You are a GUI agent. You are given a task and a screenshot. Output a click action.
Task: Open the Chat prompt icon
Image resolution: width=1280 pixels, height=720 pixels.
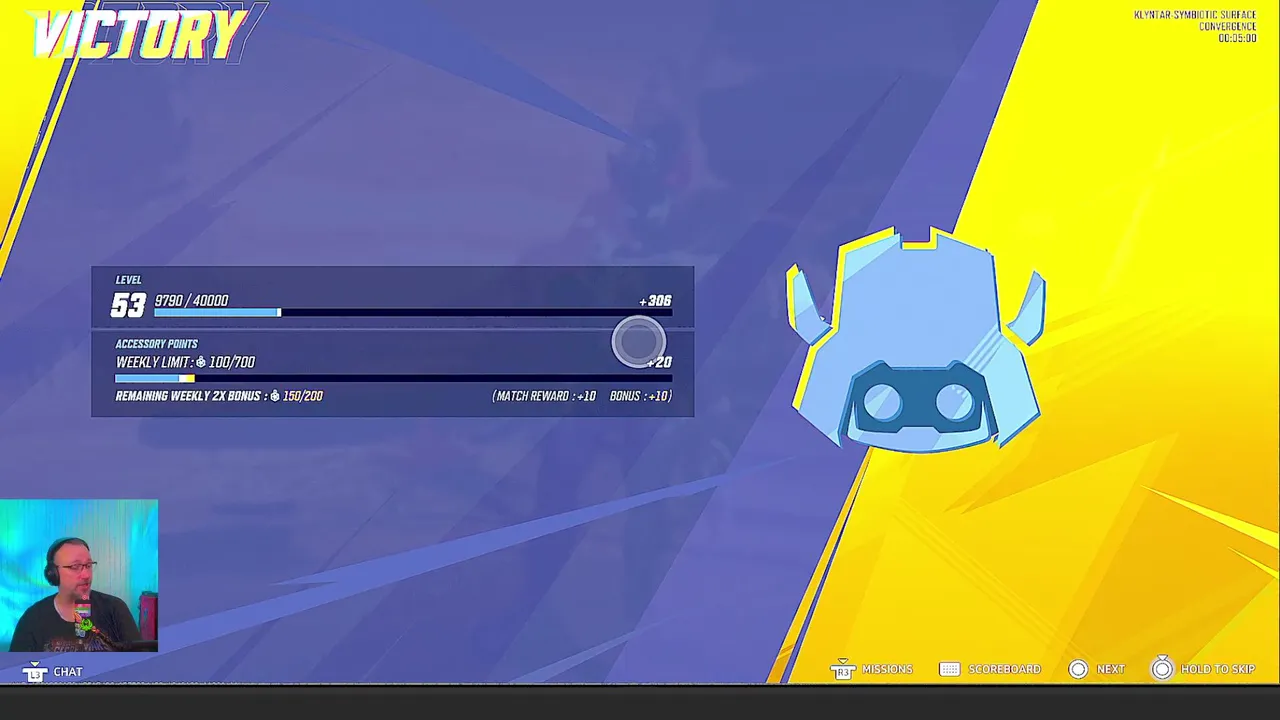(35, 671)
